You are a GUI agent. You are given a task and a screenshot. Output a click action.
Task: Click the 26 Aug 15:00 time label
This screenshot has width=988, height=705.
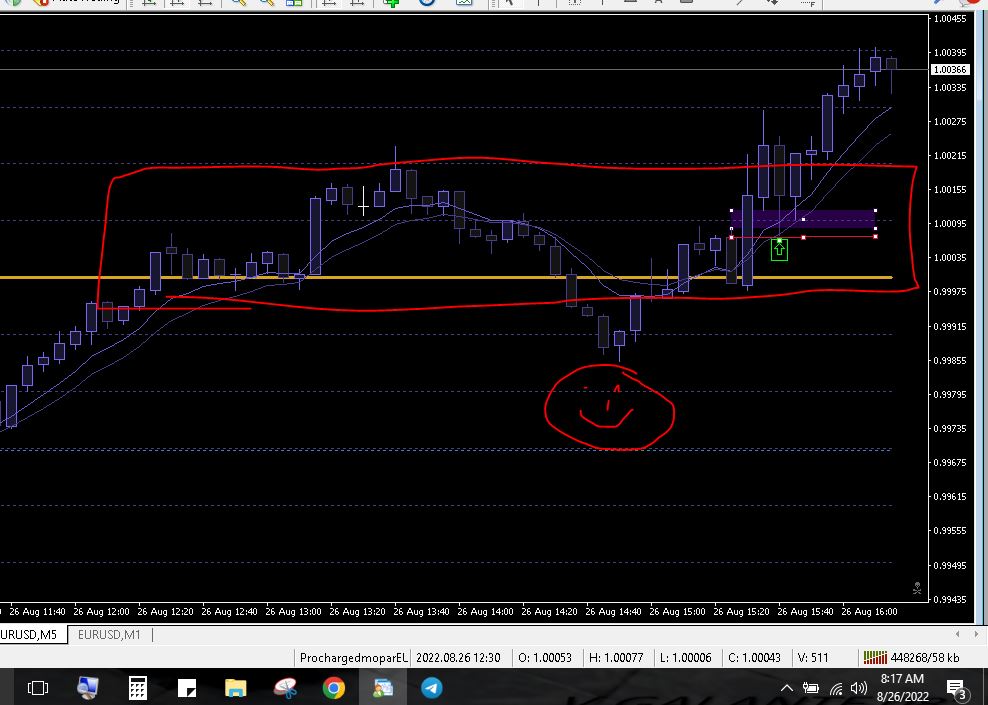pyautogui.click(x=677, y=611)
